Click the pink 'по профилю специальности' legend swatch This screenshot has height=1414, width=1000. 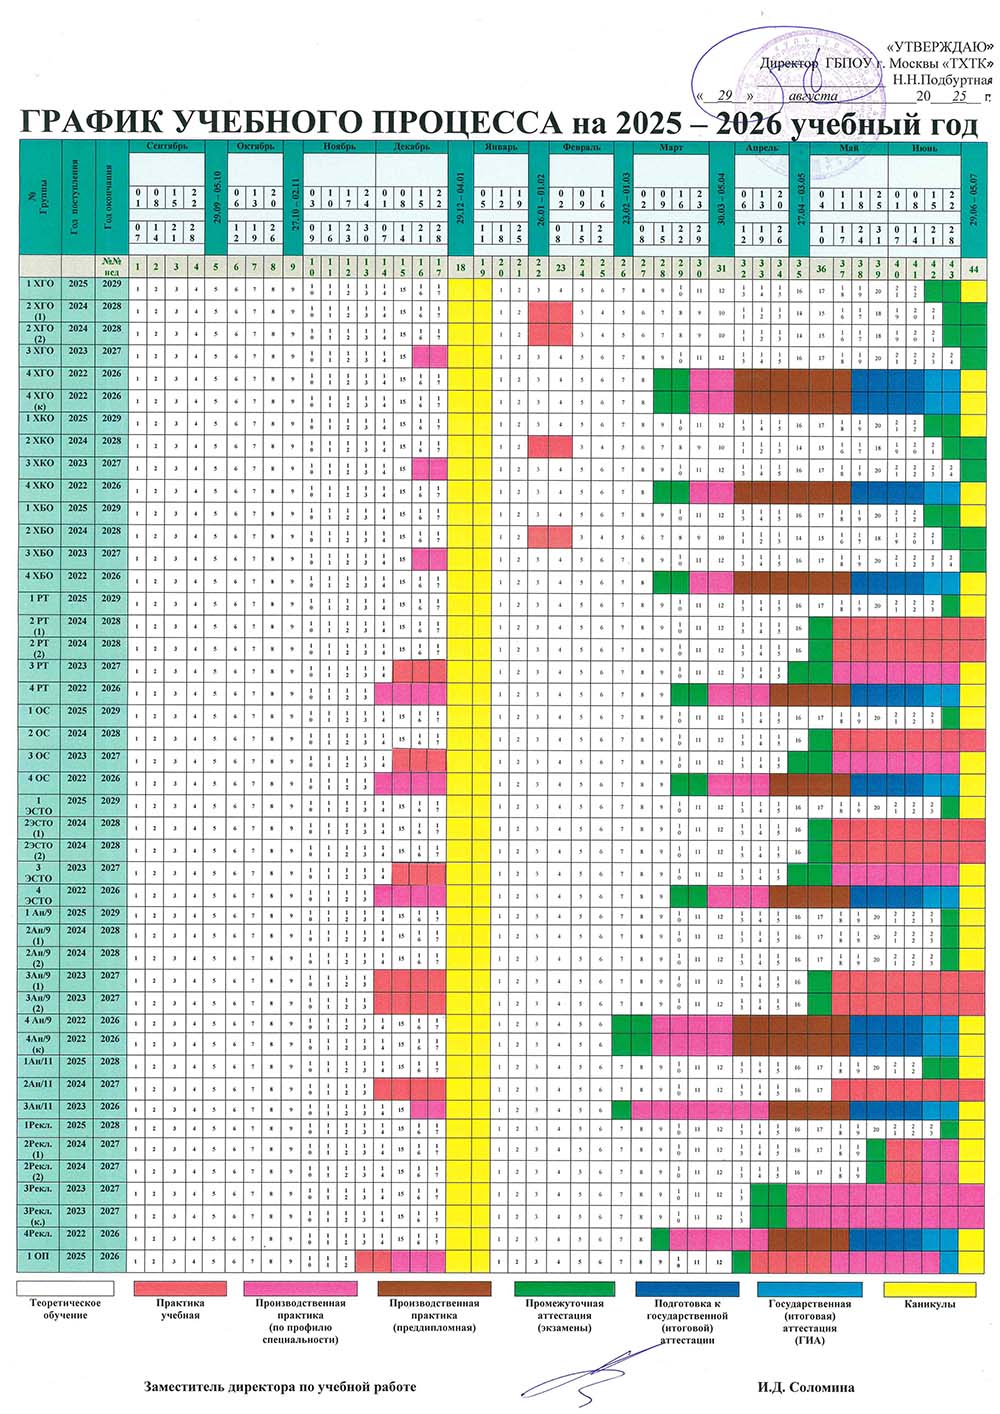(x=301, y=1289)
